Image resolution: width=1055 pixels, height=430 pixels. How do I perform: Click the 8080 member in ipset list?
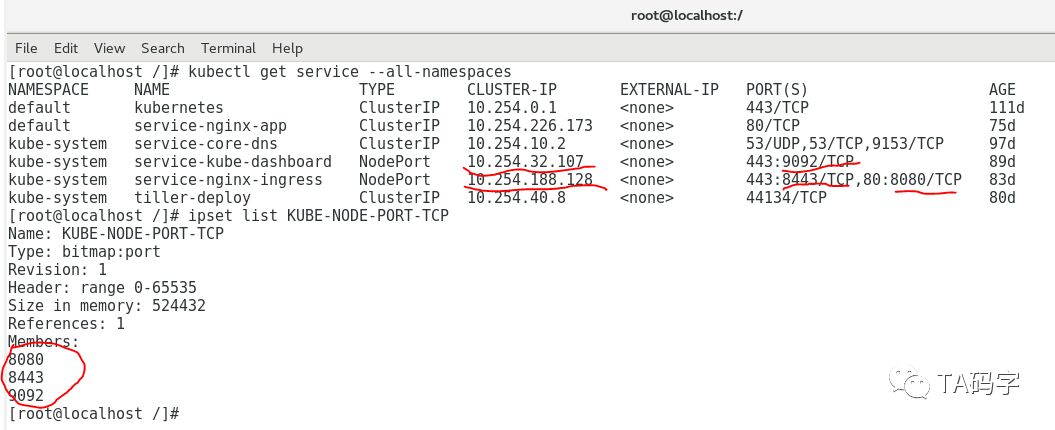(26, 359)
